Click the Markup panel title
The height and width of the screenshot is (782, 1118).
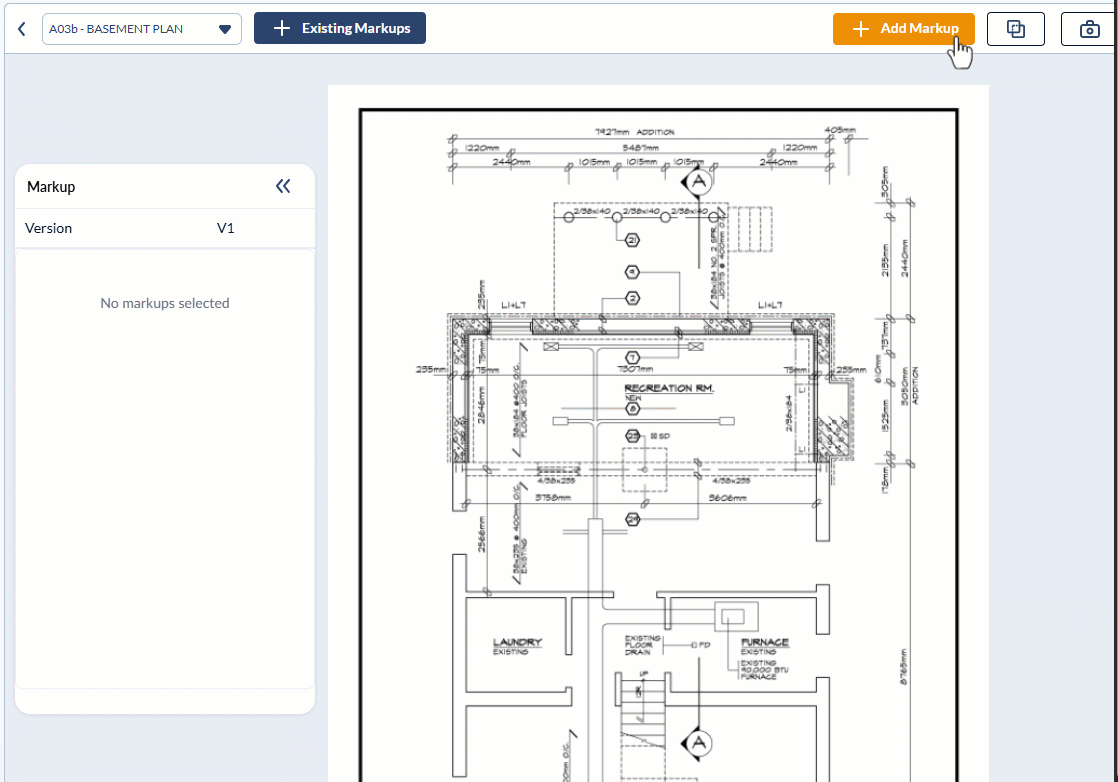point(51,187)
